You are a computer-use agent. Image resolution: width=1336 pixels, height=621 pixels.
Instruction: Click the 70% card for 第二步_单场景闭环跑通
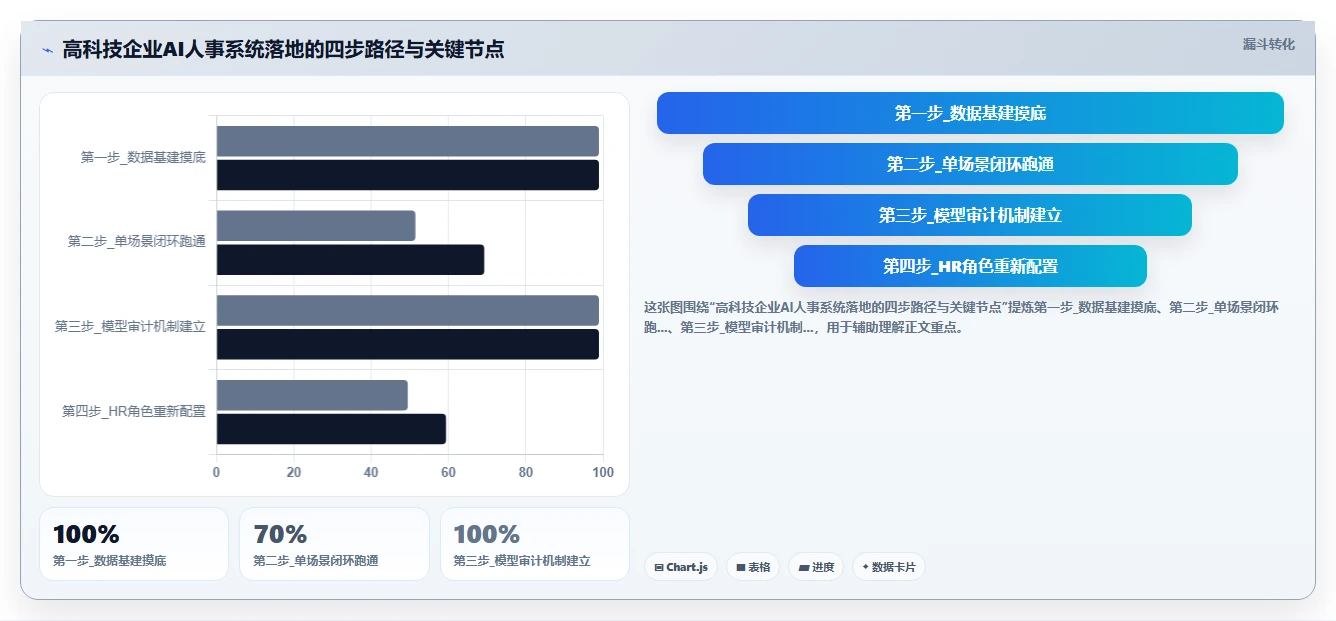(x=334, y=544)
